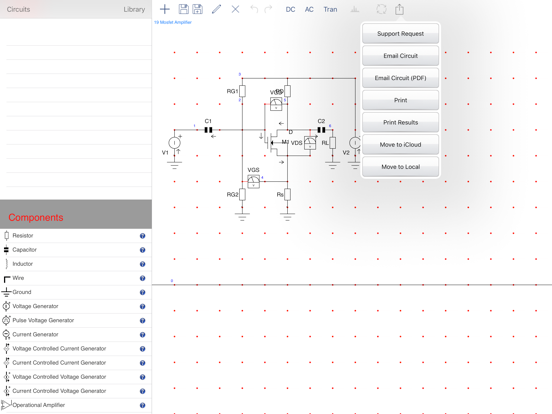
Task: Add a new circuit with the plus icon
Action: (x=165, y=9)
